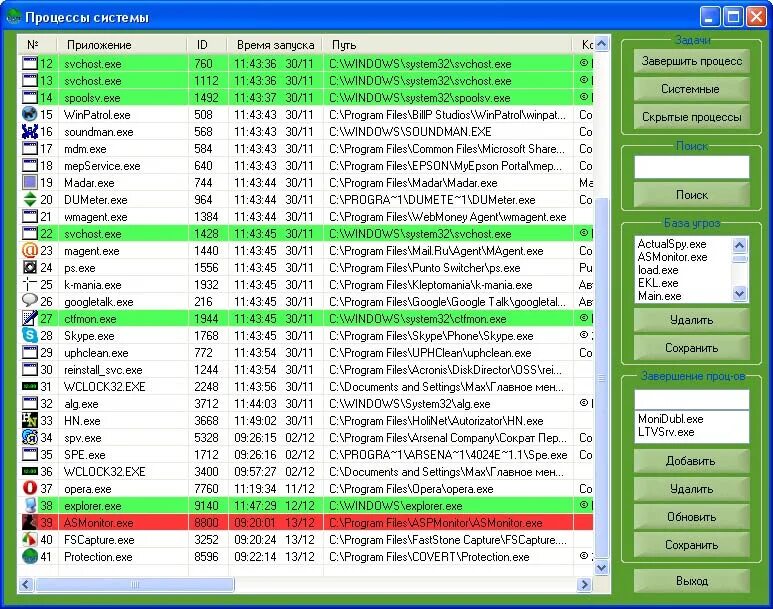Click the Выход button
The image size is (773, 609).
(x=692, y=581)
